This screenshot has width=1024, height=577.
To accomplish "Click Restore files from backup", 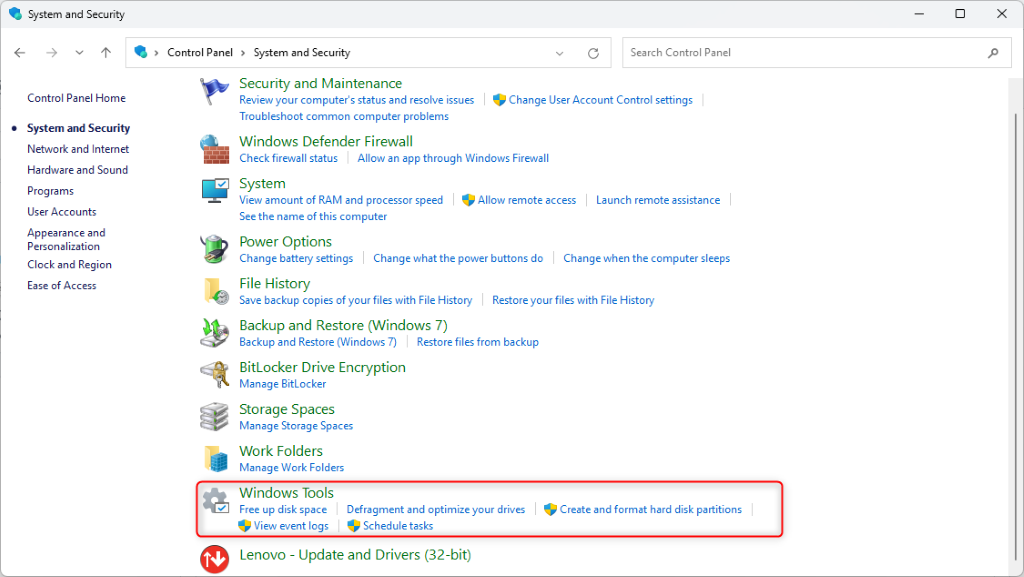I will (477, 342).
